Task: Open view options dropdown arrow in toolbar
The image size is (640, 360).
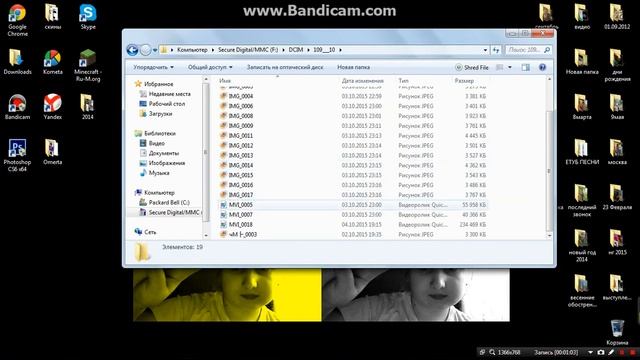Action: pyautogui.click(x=510, y=67)
